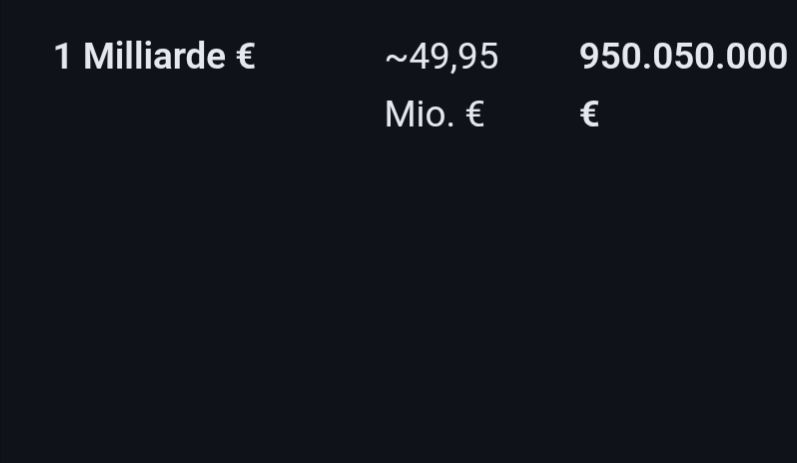Select the "~49,95" value text
This screenshot has width=797, height=463.
pyautogui.click(x=441, y=57)
